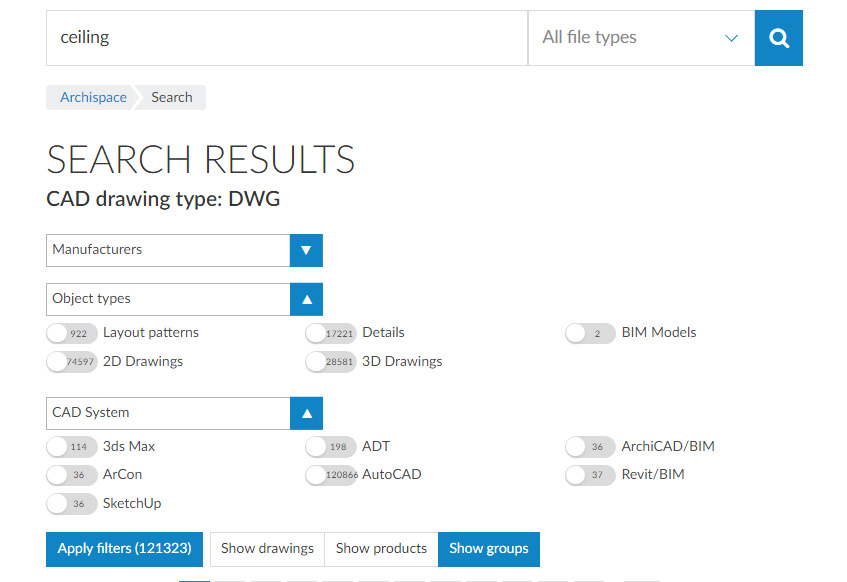Enable the Revit/BIM filter switch

pos(590,475)
